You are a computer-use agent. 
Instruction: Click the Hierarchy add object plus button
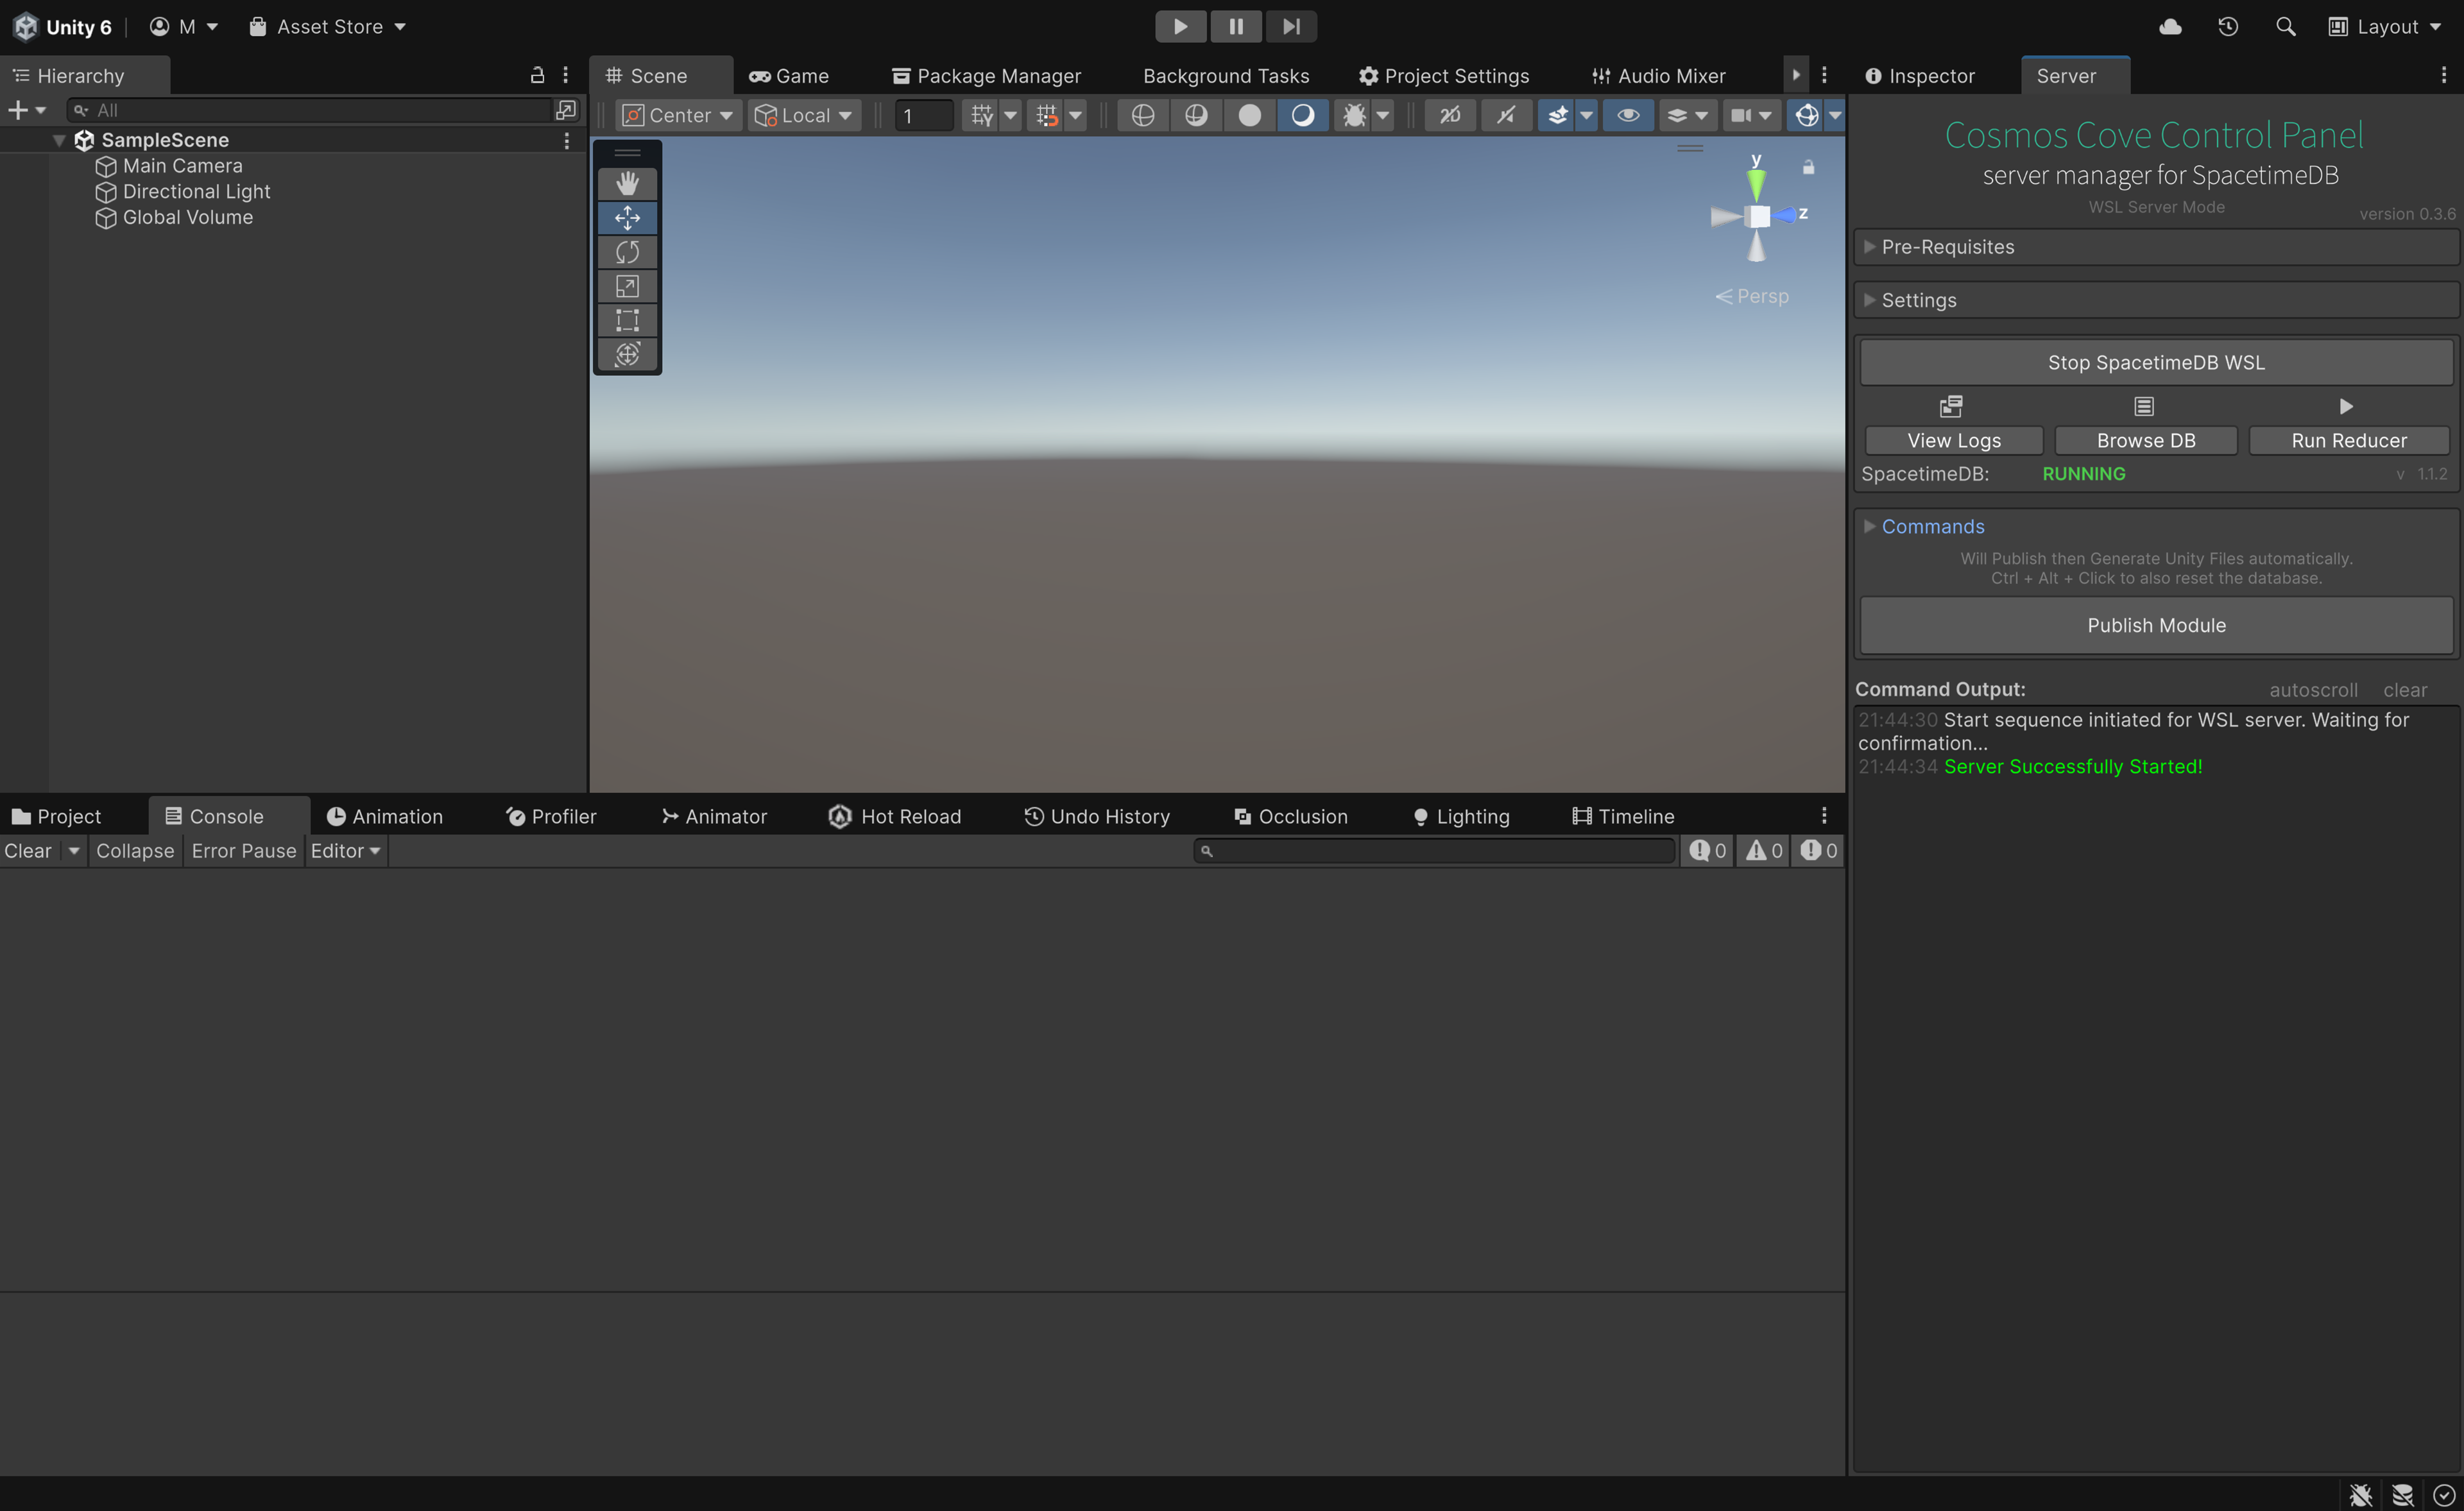pos(18,110)
